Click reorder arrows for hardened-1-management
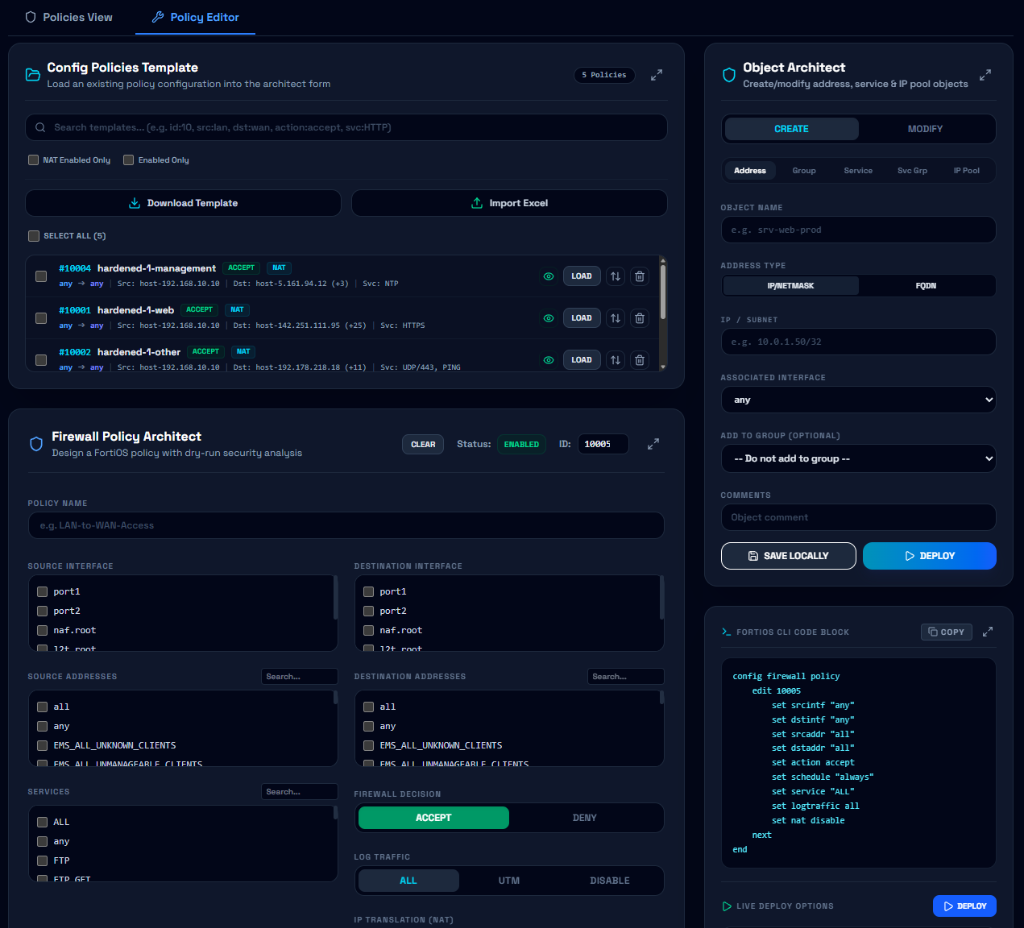This screenshot has height=928, width=1024. [x=615, y=276]
